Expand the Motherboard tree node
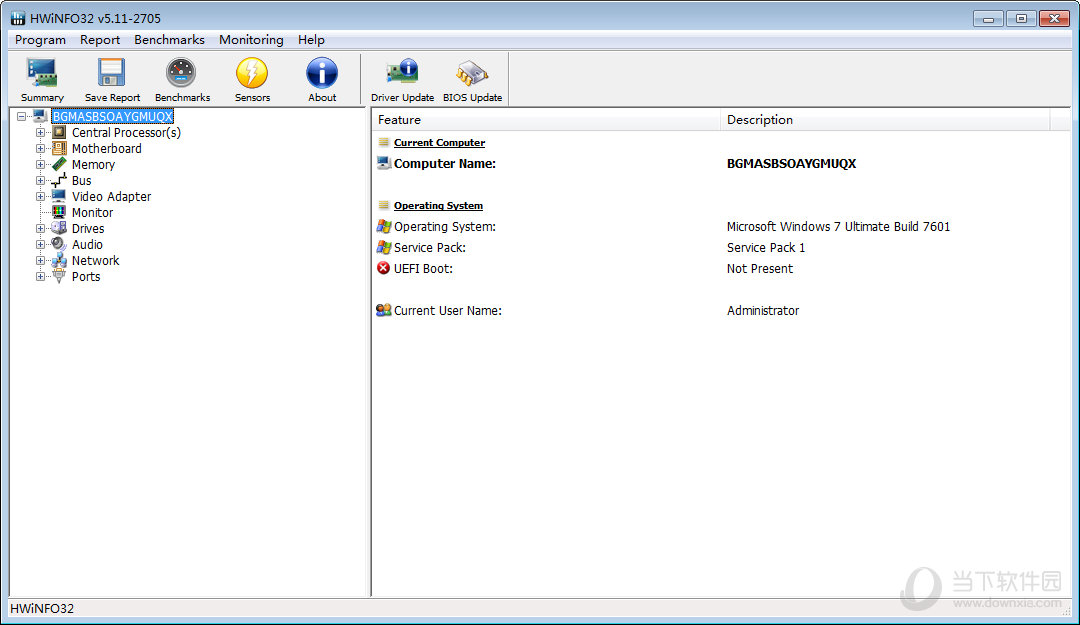The height and width of the screenshot is (625, 1080). pos(41,149)
